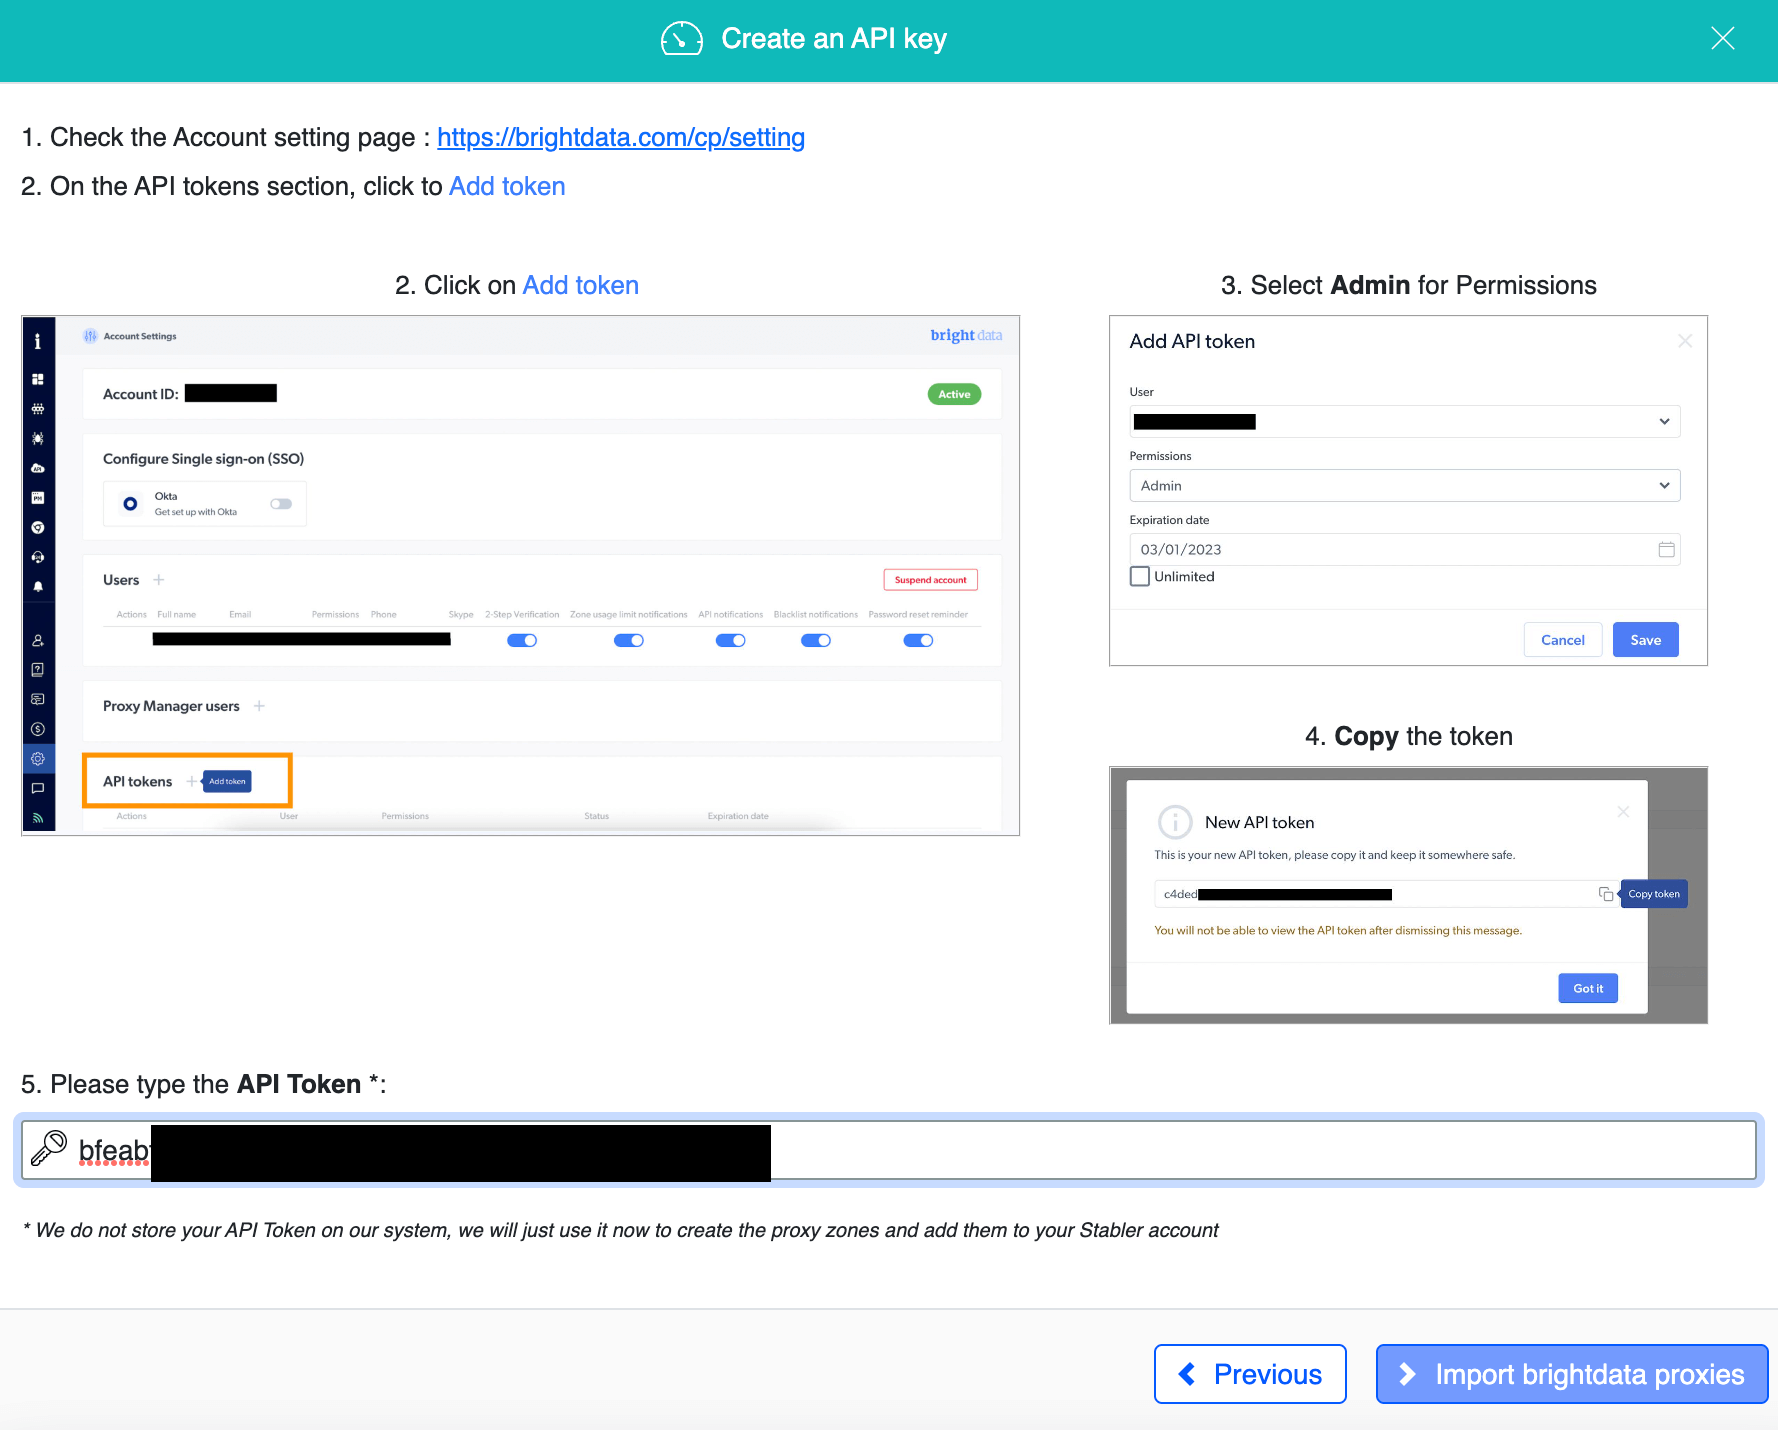1778x1430 pixels.
Task: Open the expiration date calendar picker
Action: click(1666, 549)
